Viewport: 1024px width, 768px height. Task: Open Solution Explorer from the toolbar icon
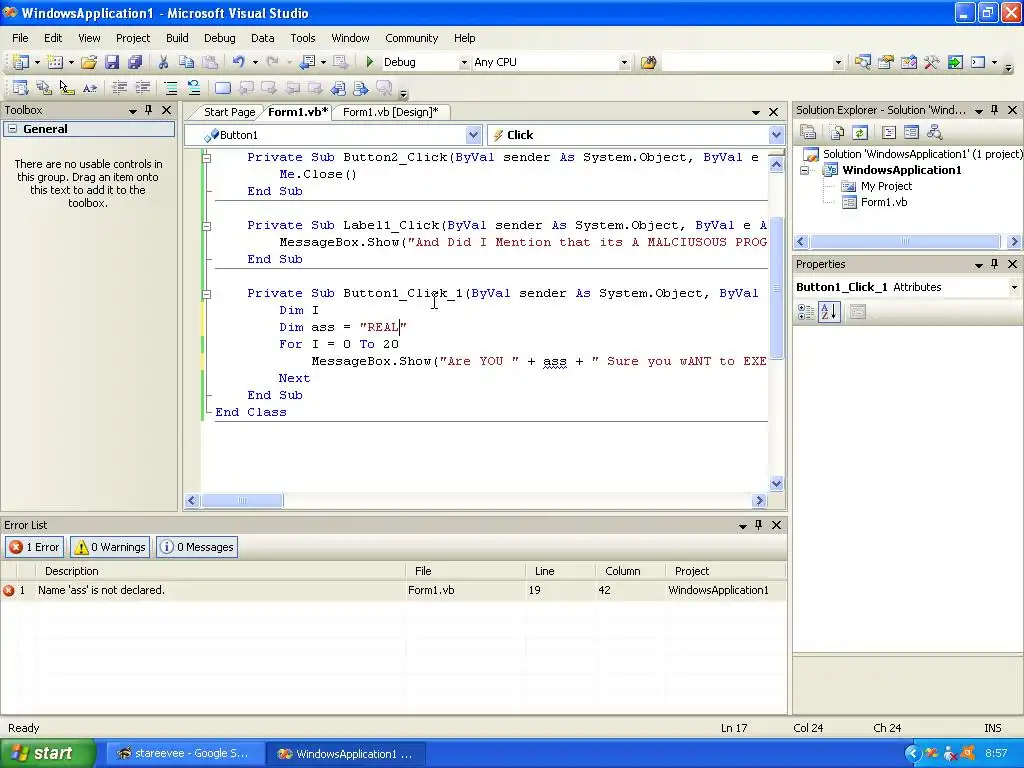click(x=863, y=62)
